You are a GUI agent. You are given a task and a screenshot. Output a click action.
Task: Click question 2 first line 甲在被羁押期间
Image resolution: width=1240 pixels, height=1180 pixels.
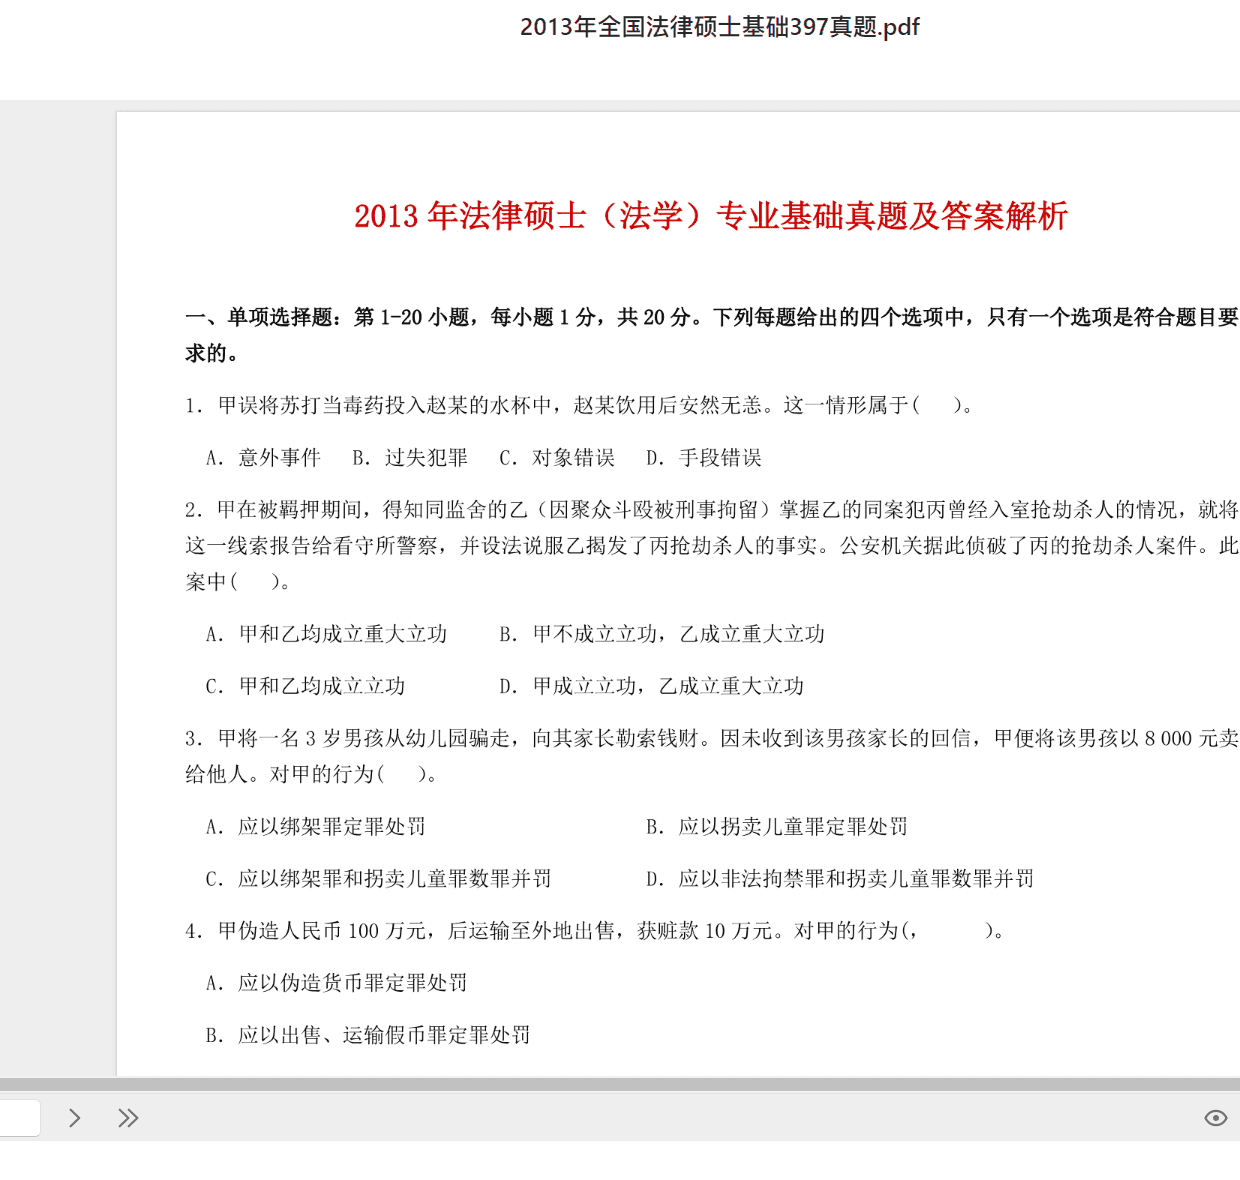(712, 510)
